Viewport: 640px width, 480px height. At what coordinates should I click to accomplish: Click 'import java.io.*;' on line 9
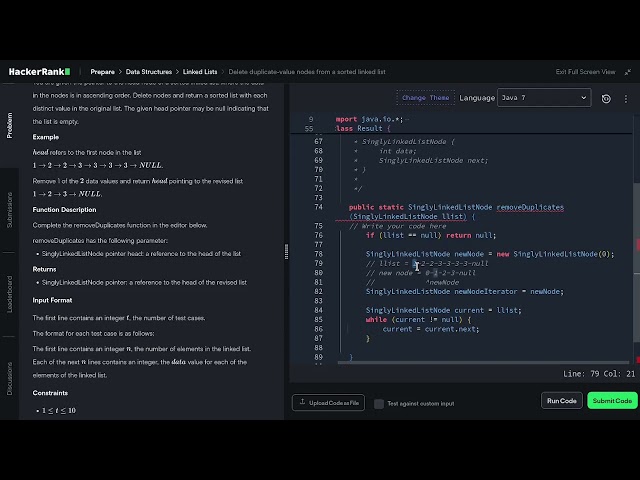pos(369,119)
